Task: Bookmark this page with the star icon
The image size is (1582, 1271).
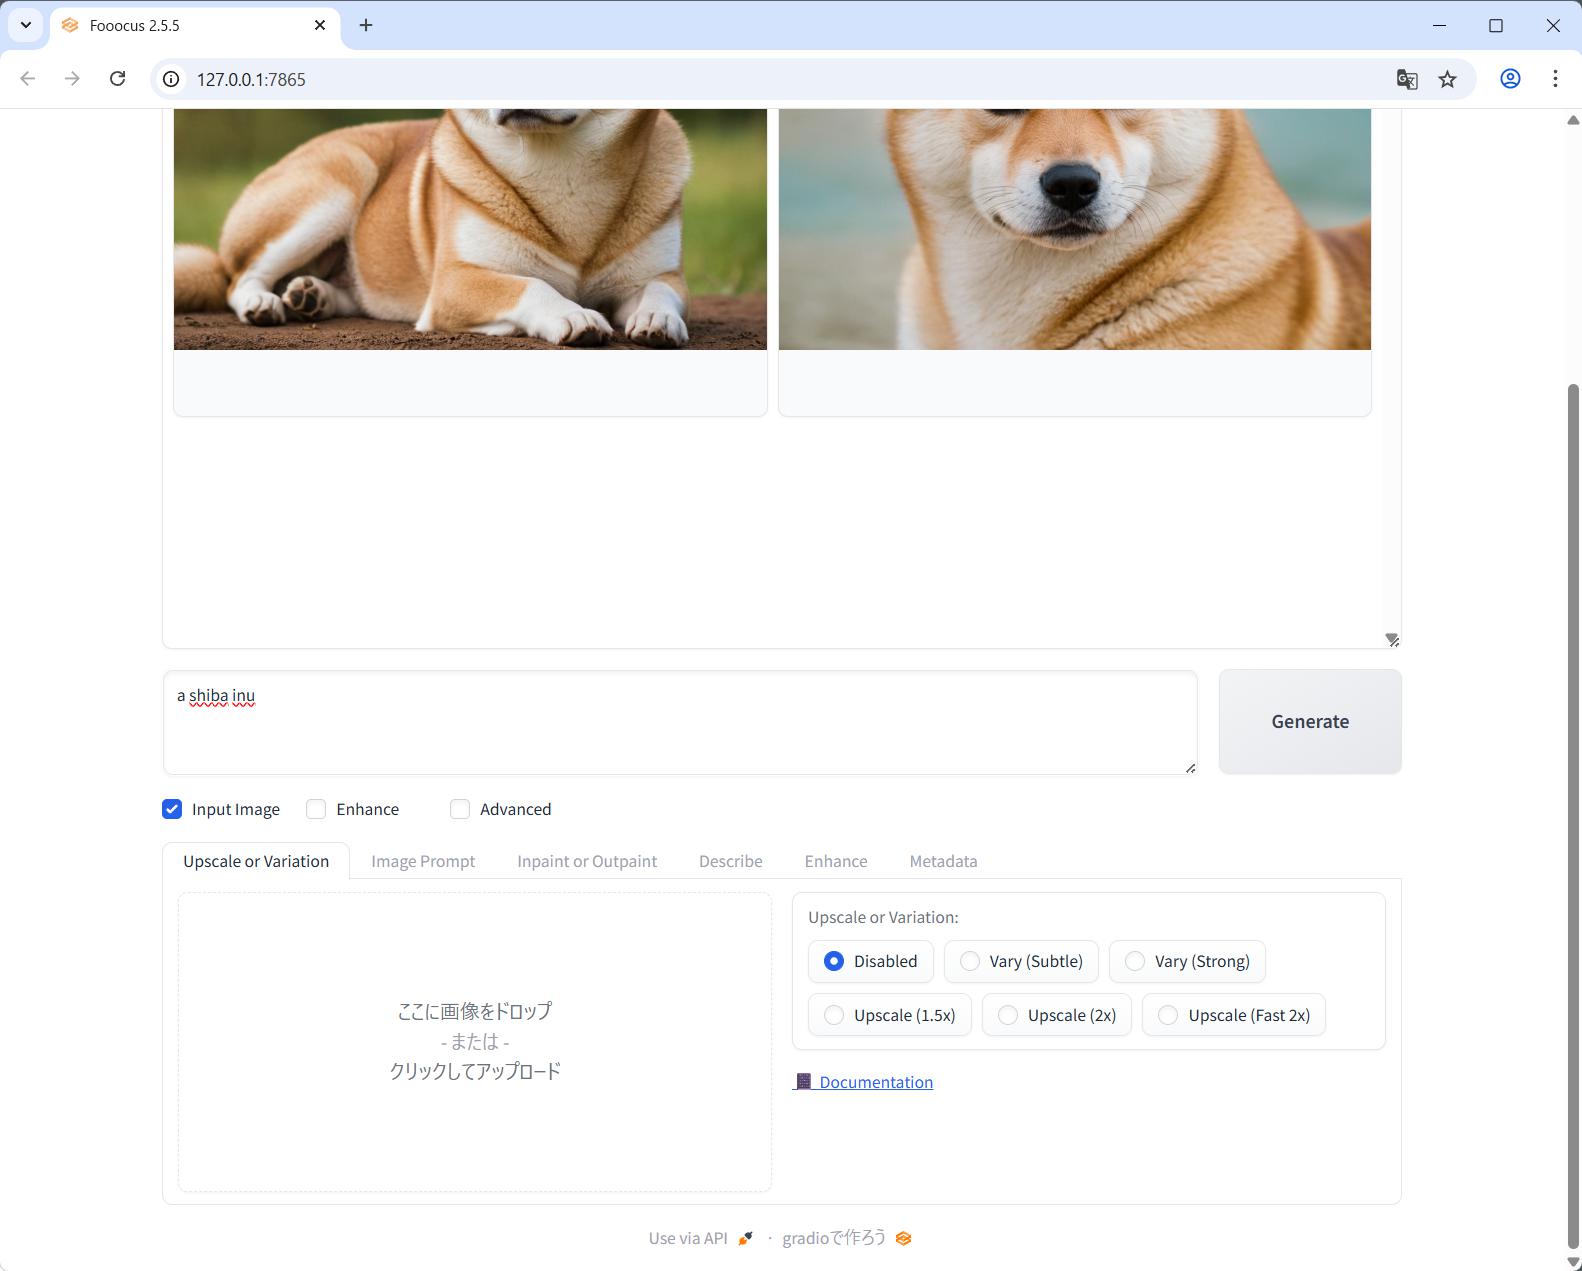Action: tap(1447, 79)
